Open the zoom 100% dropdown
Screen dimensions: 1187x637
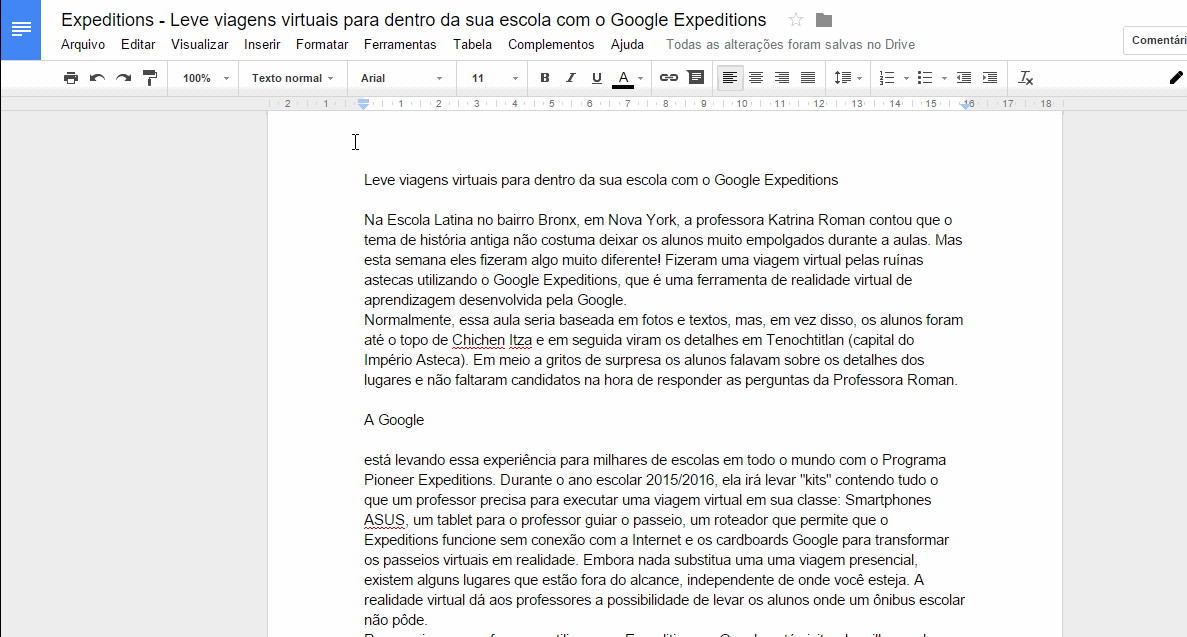[205, 78]
